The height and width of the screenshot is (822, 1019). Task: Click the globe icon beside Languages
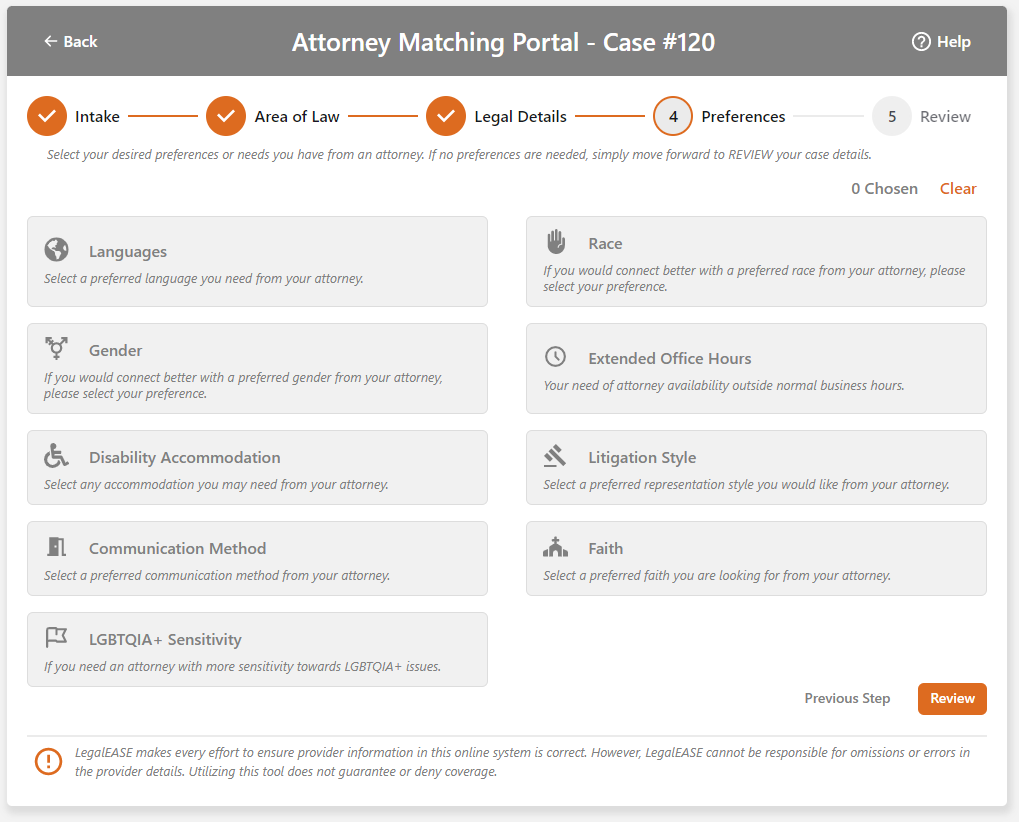pyautogui.click(x=56, y=250)
